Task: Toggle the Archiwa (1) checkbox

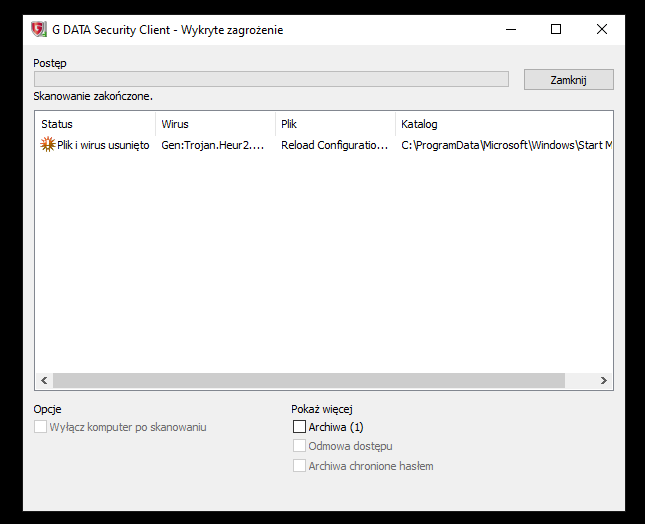Action: (299, 427)
